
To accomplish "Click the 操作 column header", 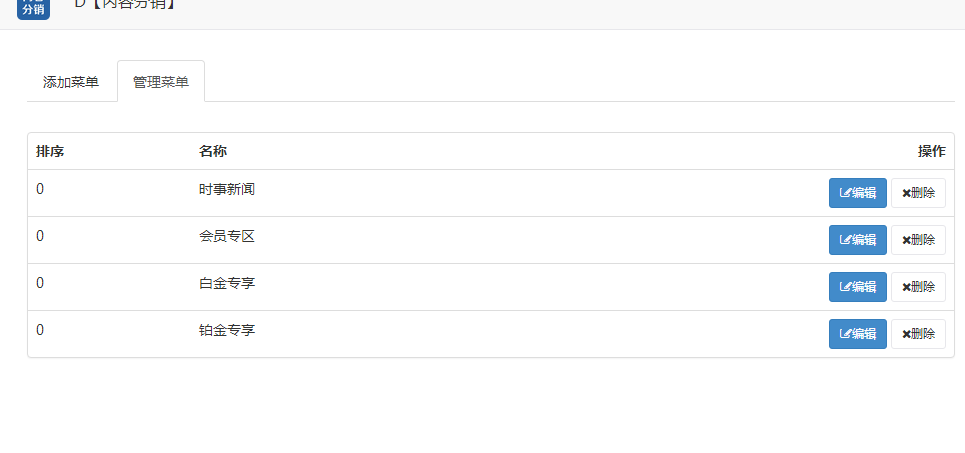I will coord(932,151).
